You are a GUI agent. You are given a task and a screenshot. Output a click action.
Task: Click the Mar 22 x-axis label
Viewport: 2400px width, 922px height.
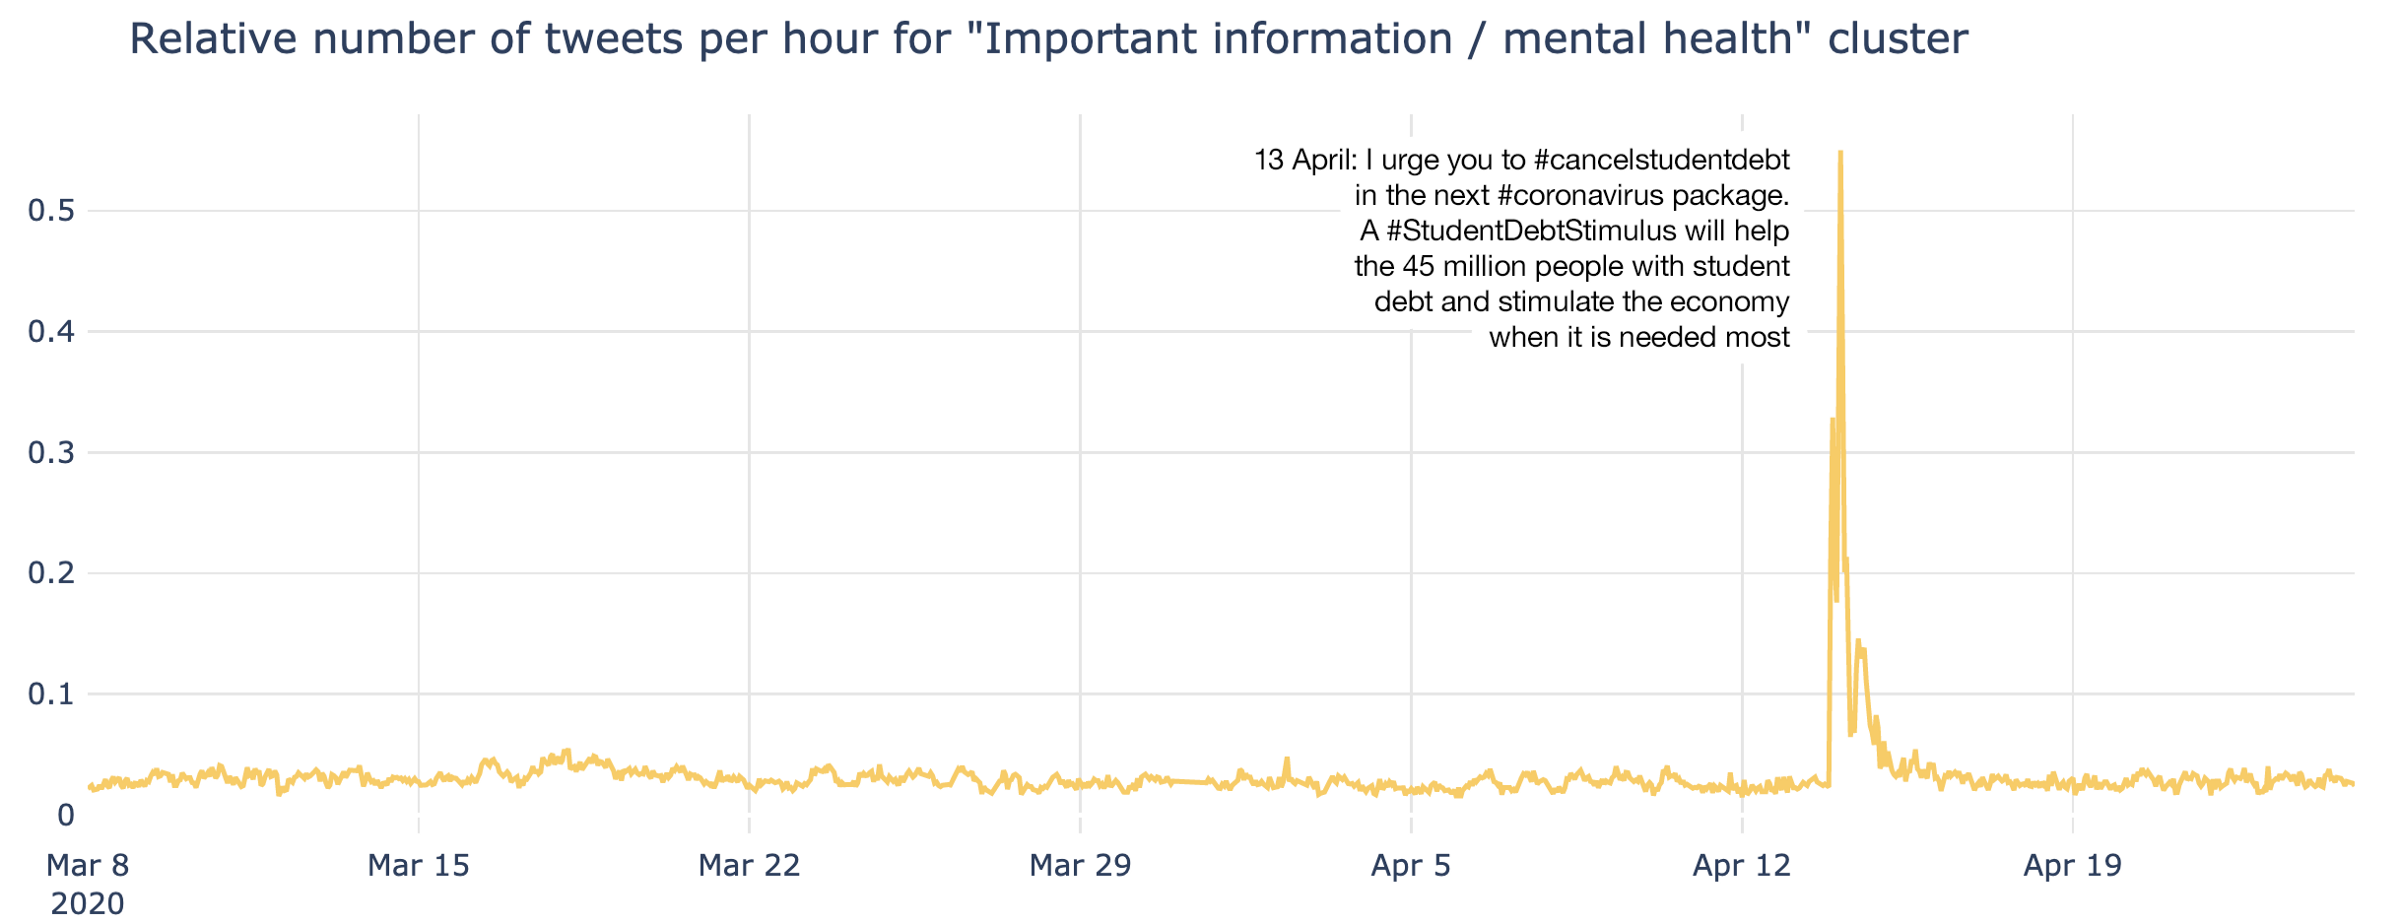749,865
